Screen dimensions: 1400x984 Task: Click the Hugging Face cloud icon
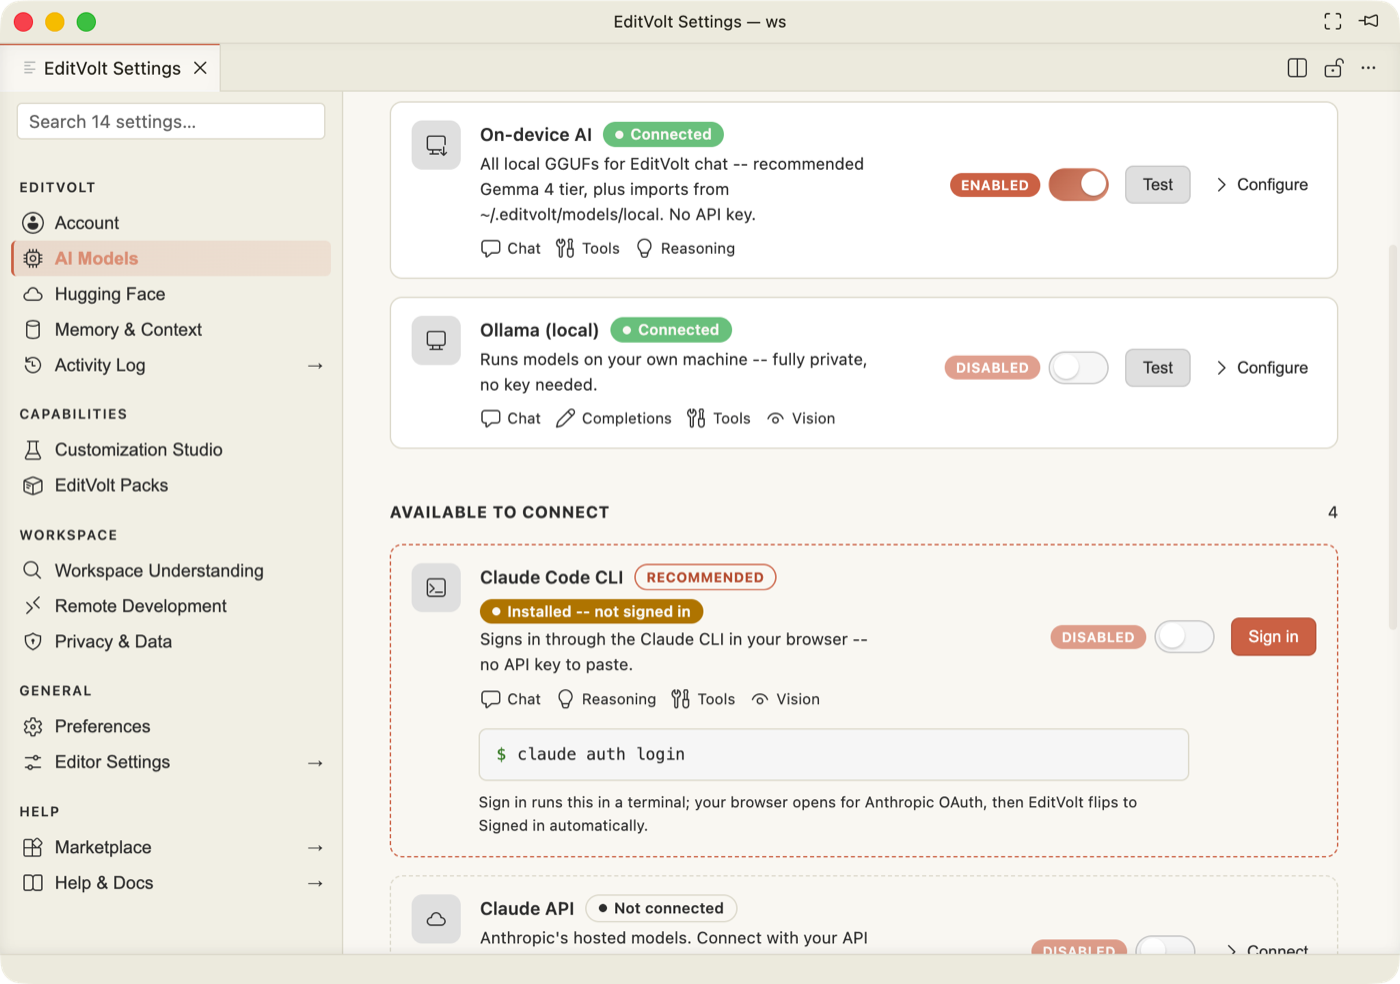click(x=33, y=294)
